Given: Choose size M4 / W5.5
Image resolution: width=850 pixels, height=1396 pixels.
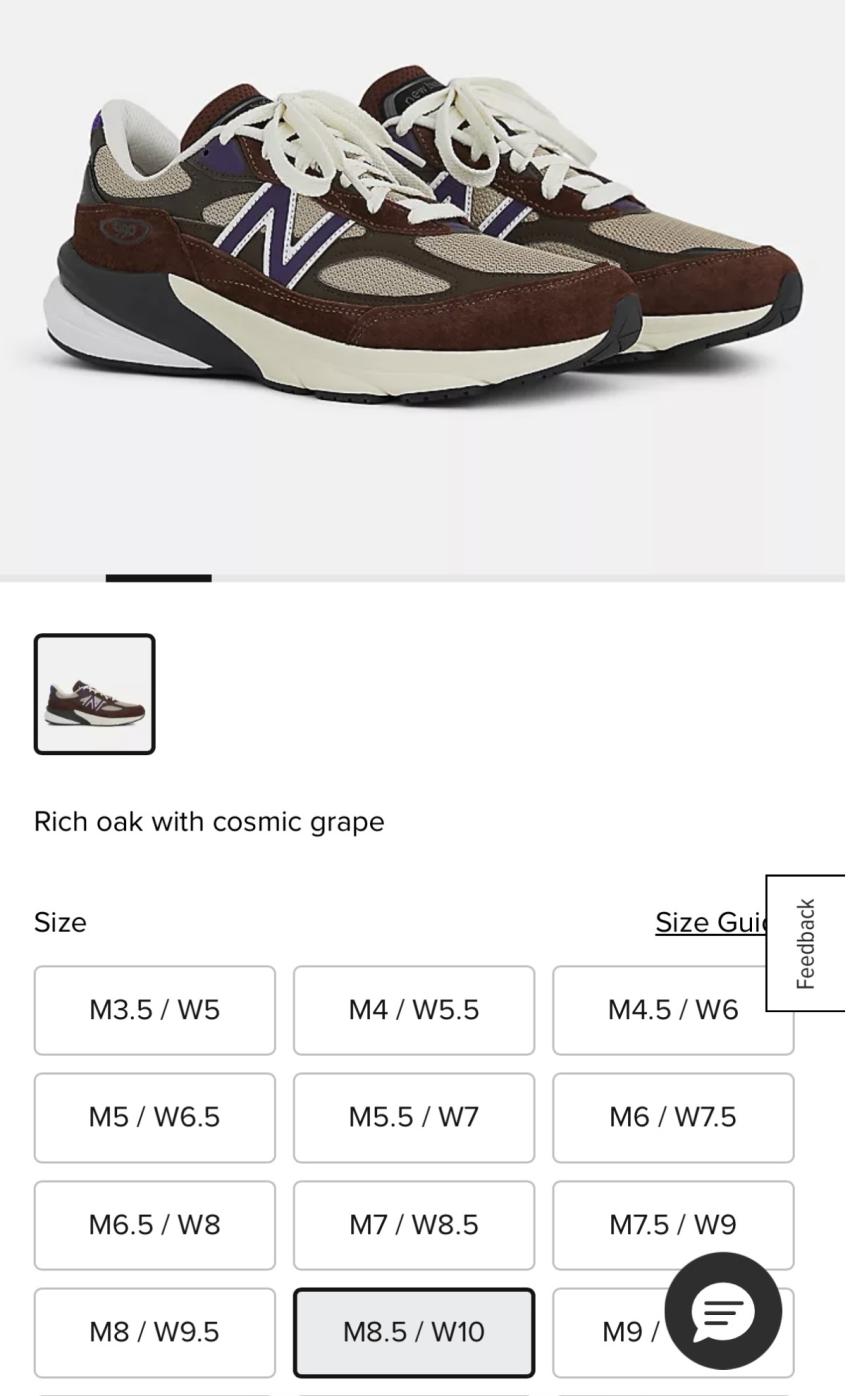Looking at the screenshot, I should click(414, 1010).
